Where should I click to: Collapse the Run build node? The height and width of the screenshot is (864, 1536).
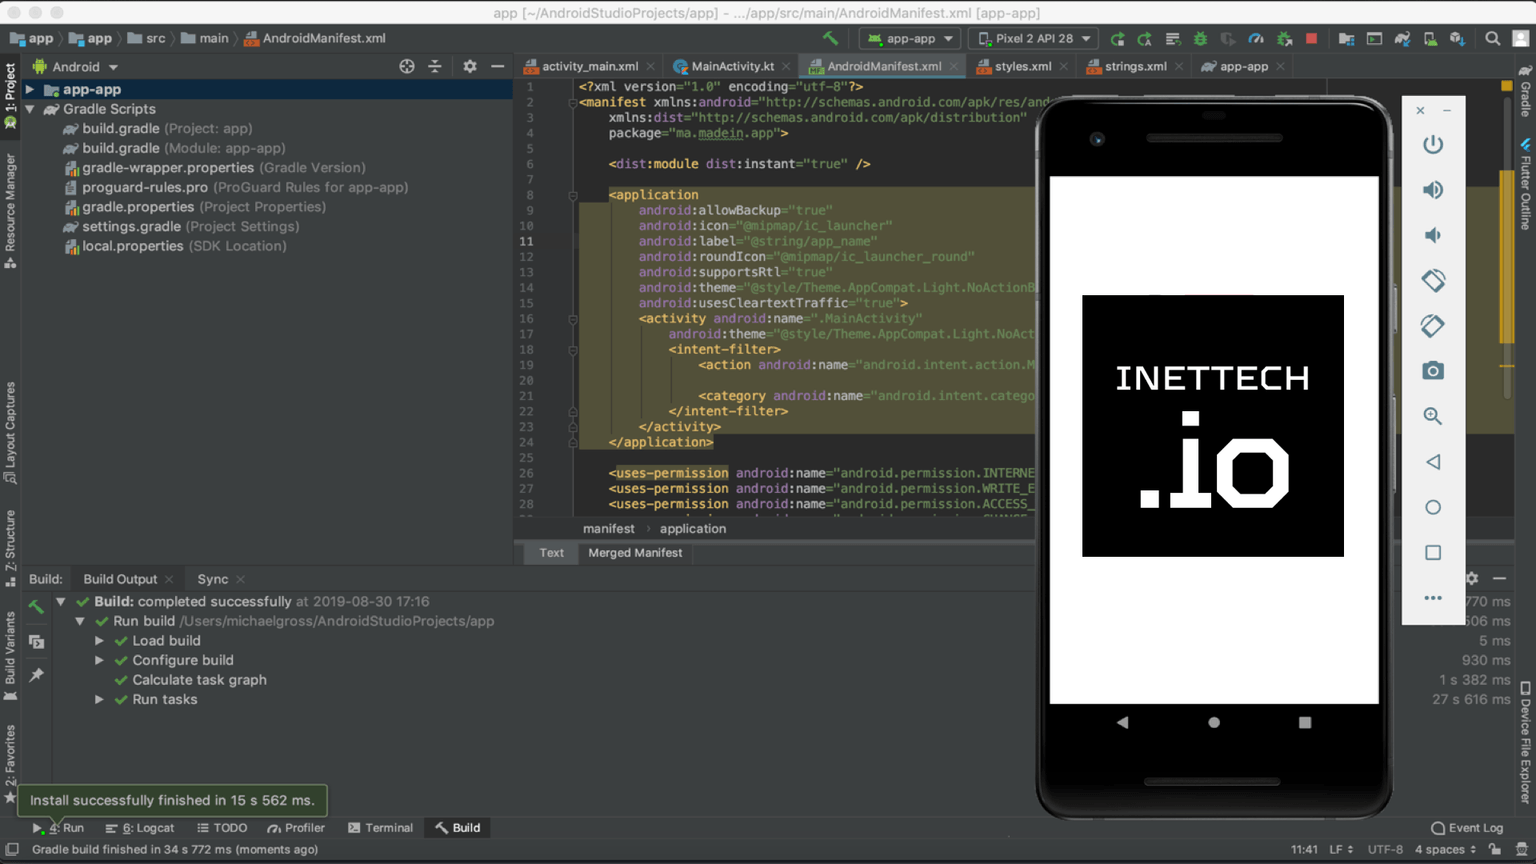(x=80, y=621)
